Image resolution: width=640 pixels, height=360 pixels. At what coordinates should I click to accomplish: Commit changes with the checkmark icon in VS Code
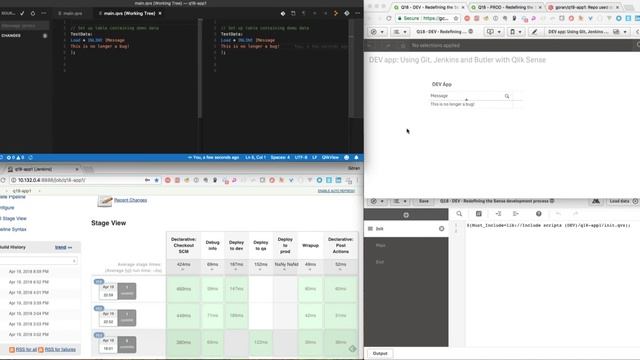click(x=22, y=13)
